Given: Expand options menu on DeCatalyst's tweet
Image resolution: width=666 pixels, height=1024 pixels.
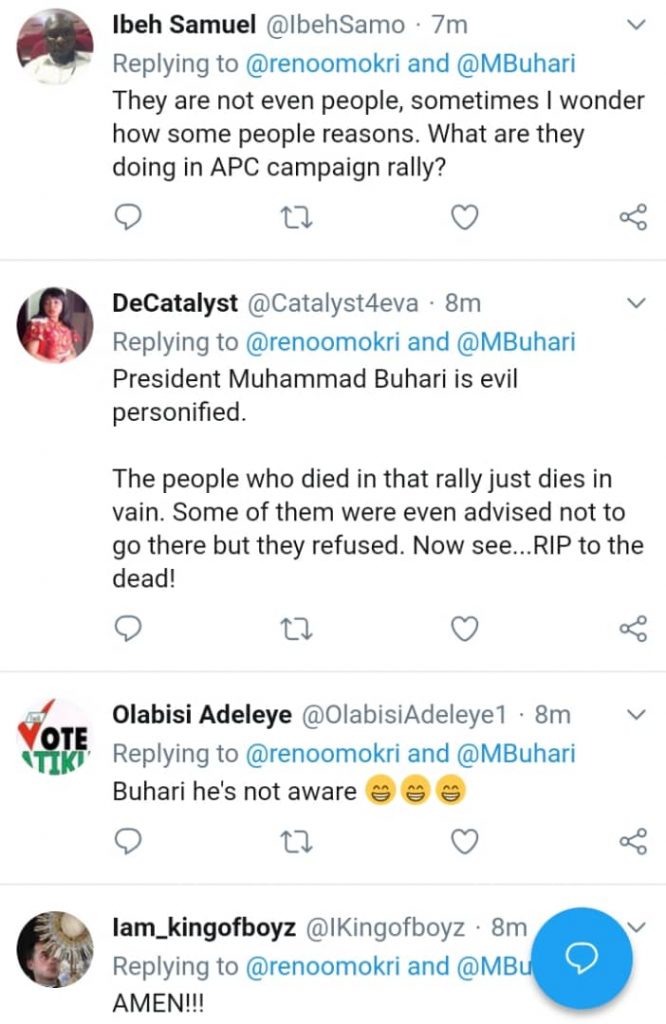Looking at the screenshot, I should pos(636,302).
